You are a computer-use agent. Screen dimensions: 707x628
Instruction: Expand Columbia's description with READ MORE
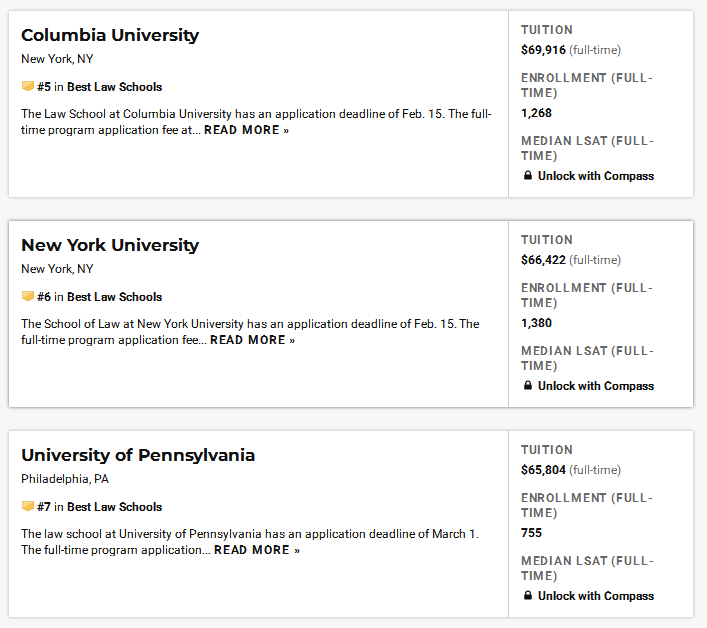(x=246, y=130)
